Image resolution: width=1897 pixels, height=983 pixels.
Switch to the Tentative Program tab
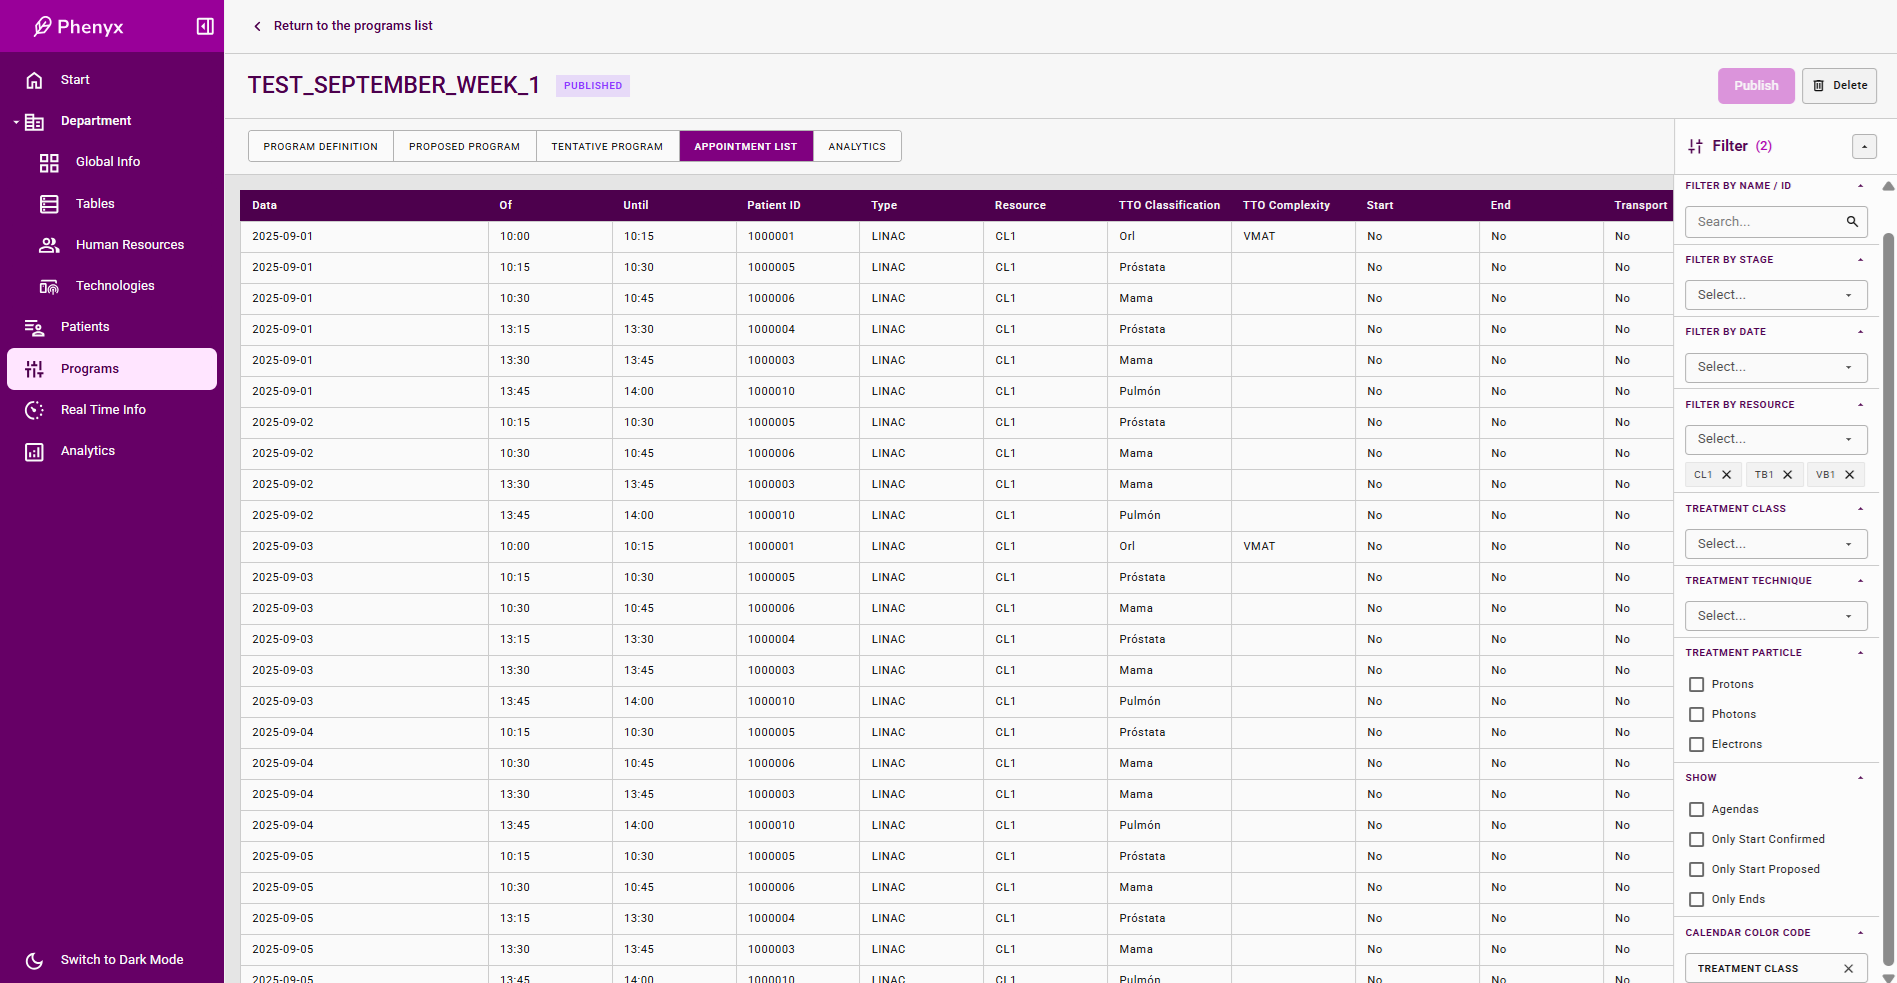607,146
